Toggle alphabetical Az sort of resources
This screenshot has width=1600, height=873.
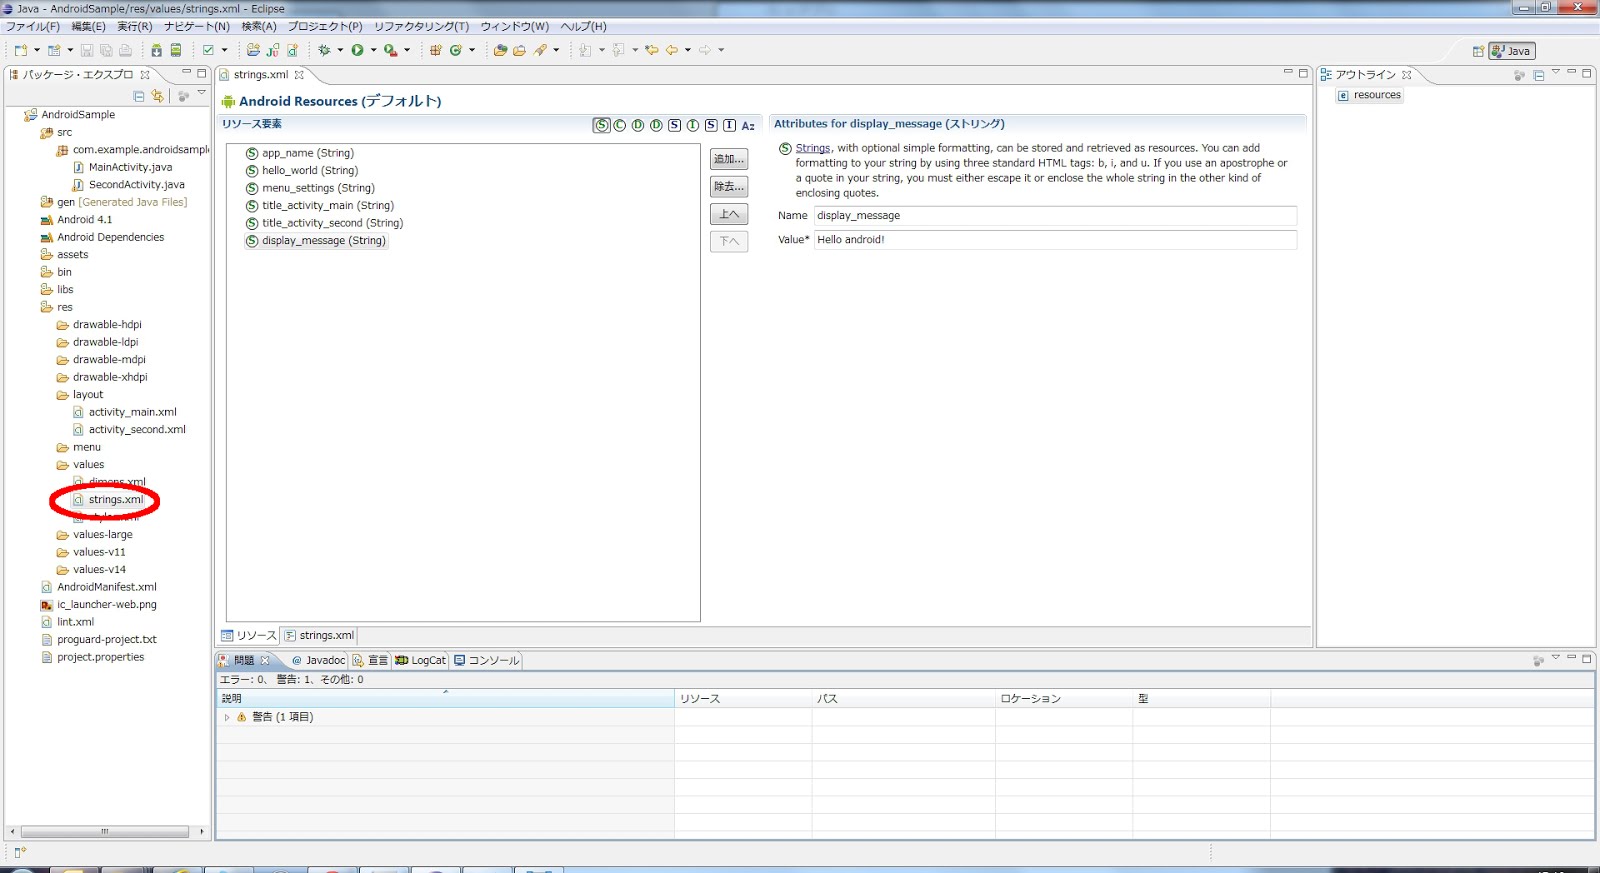[x=748, y=125]
